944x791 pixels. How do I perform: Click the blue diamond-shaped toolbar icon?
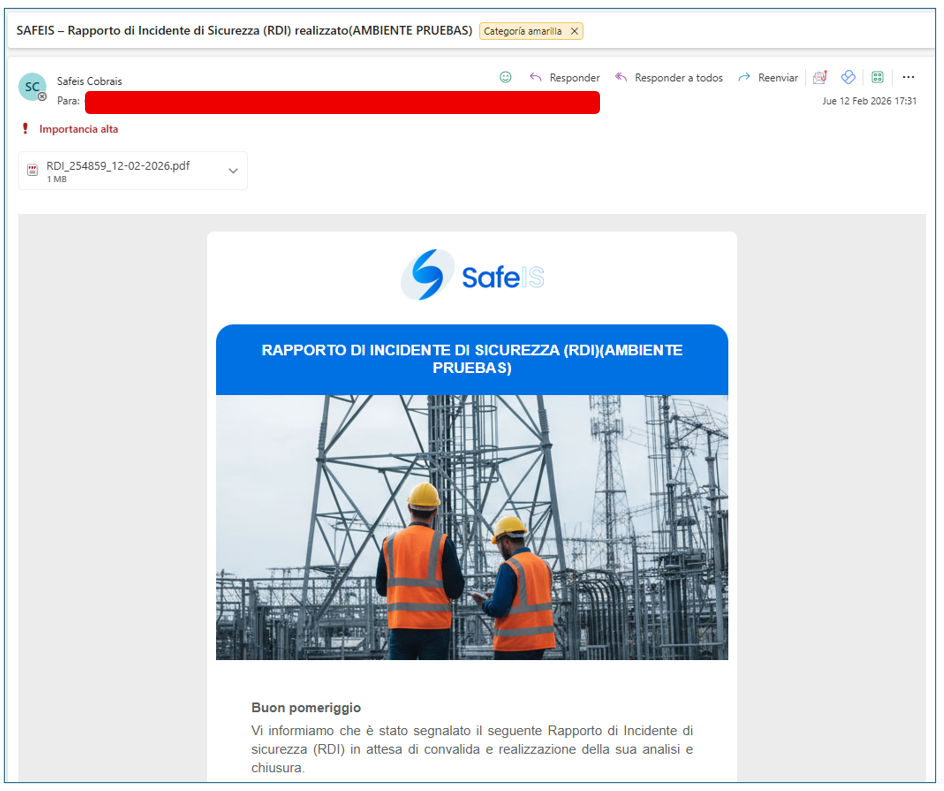[848, 77]
